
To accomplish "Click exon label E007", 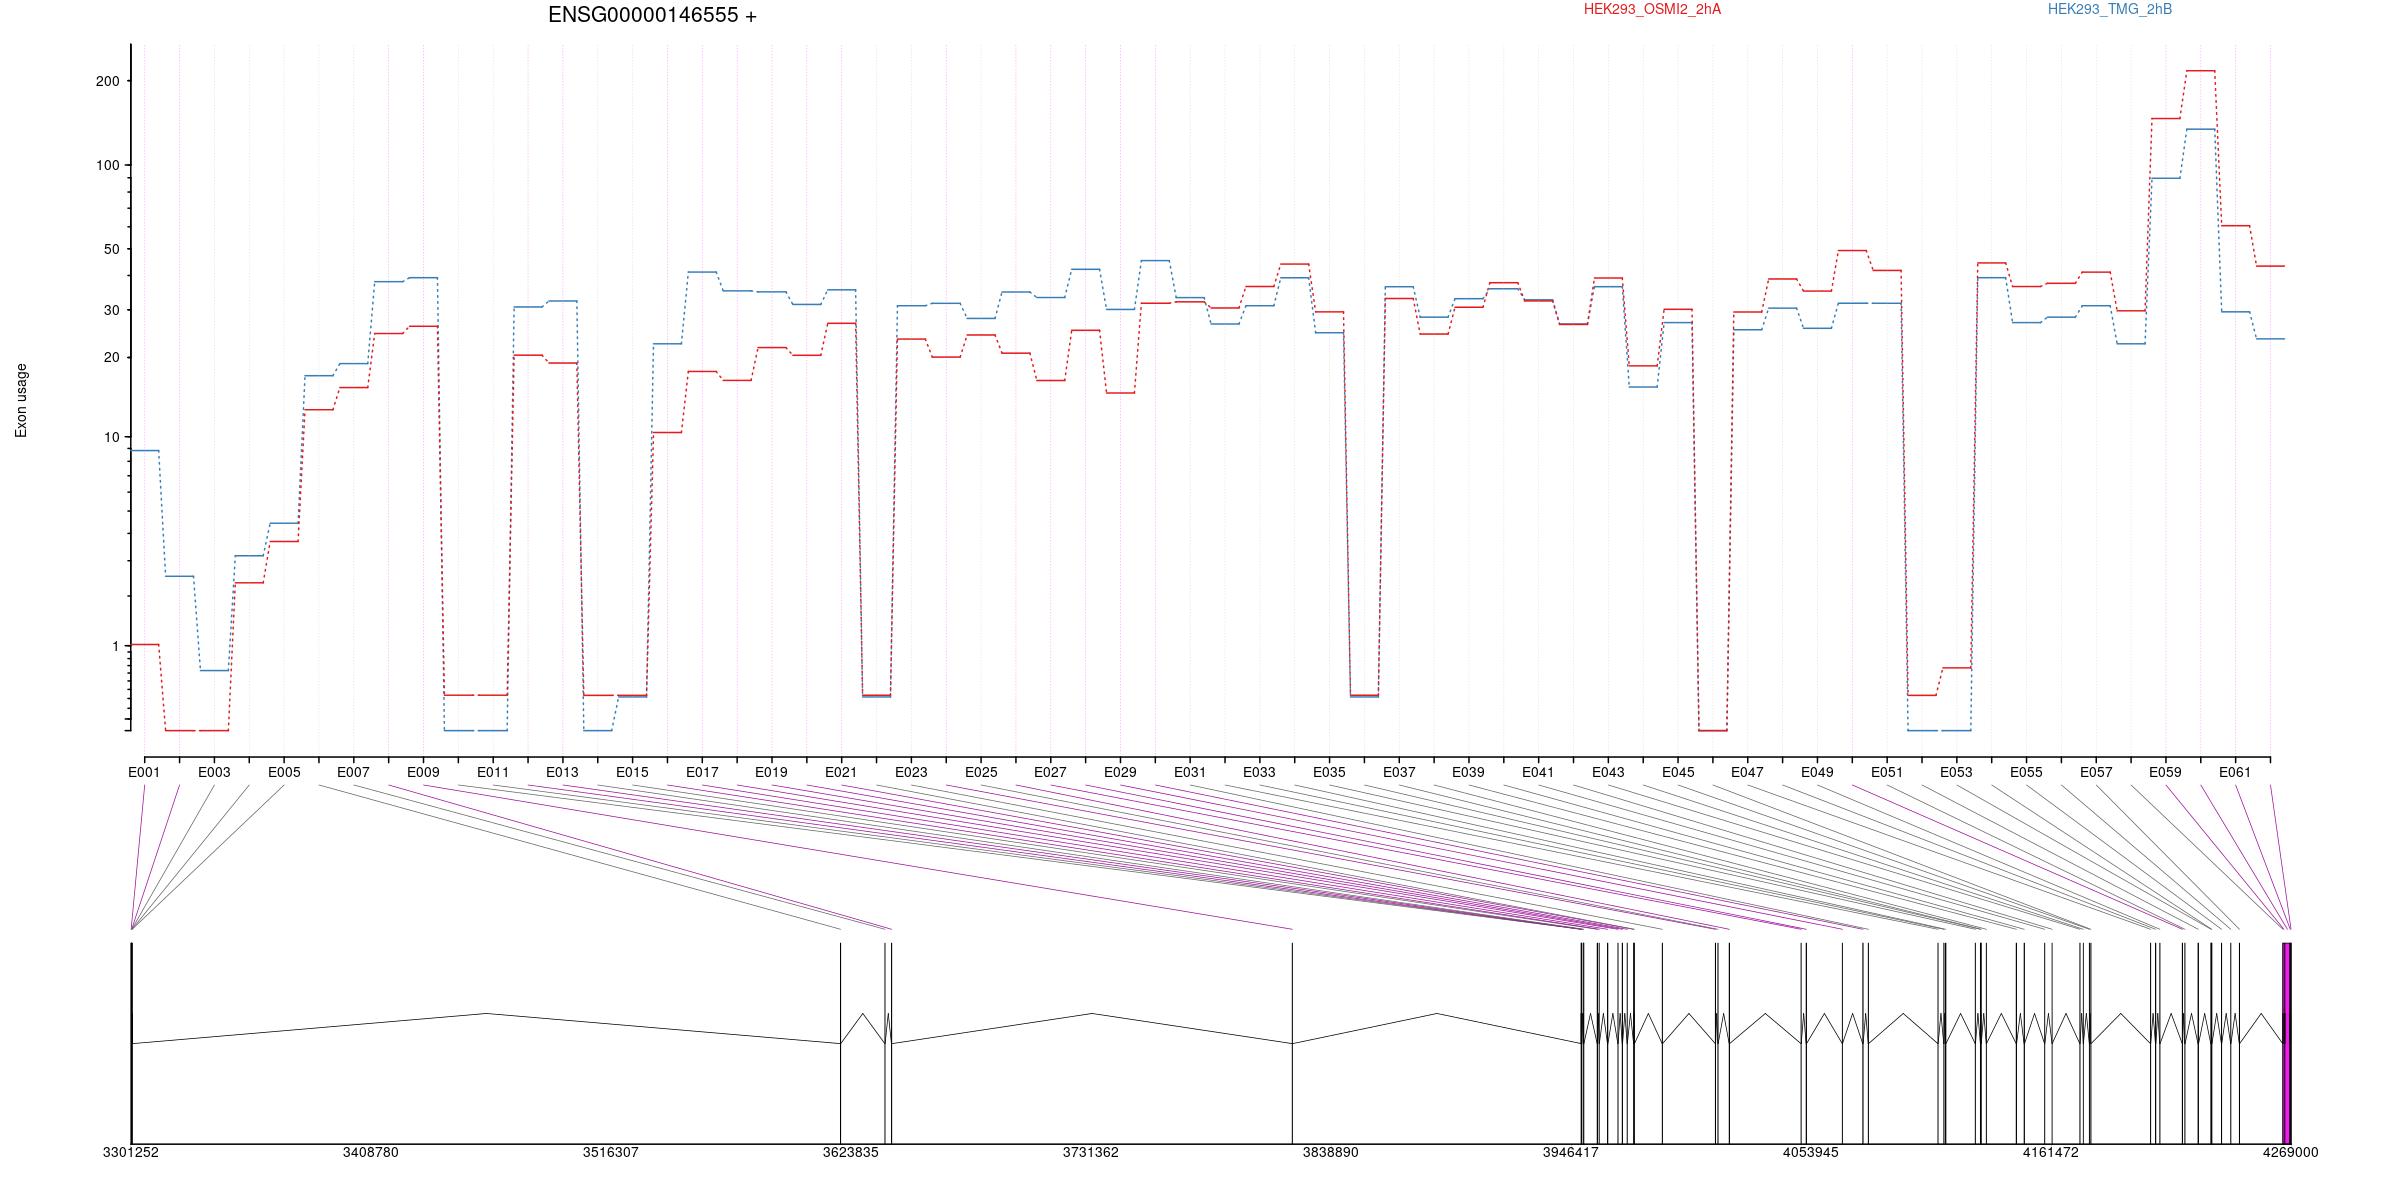I will [353, 772].
